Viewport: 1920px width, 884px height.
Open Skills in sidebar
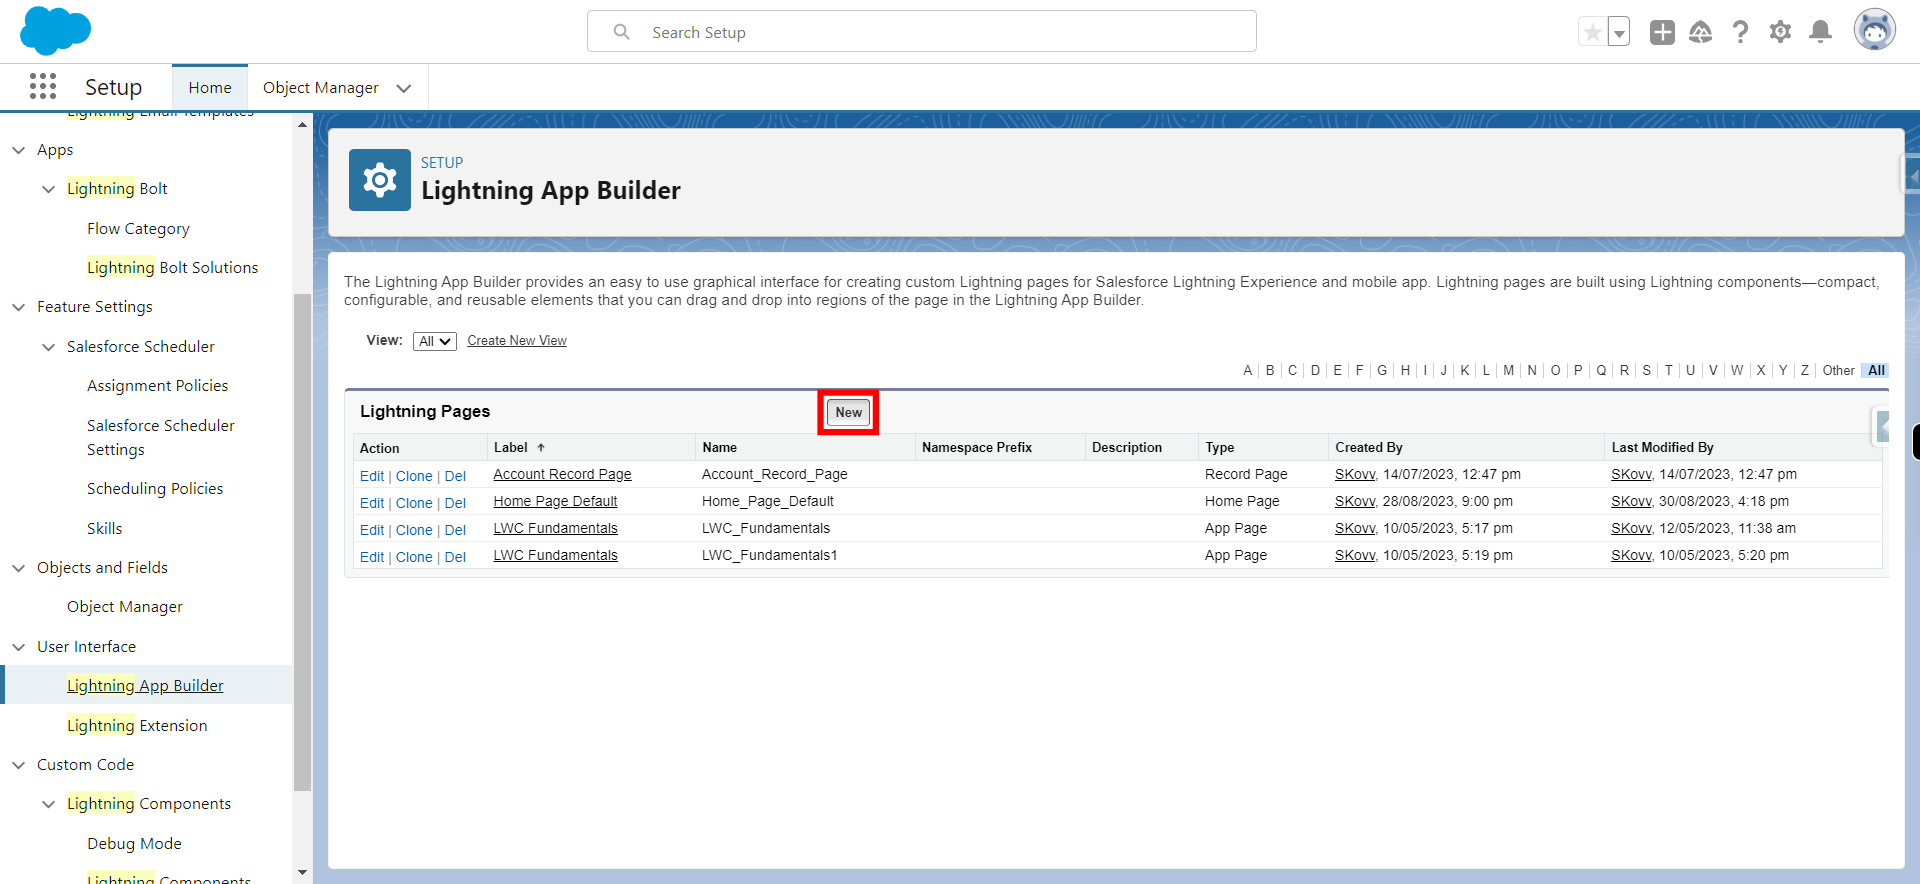pyautogui.click(x=104, y=528)
